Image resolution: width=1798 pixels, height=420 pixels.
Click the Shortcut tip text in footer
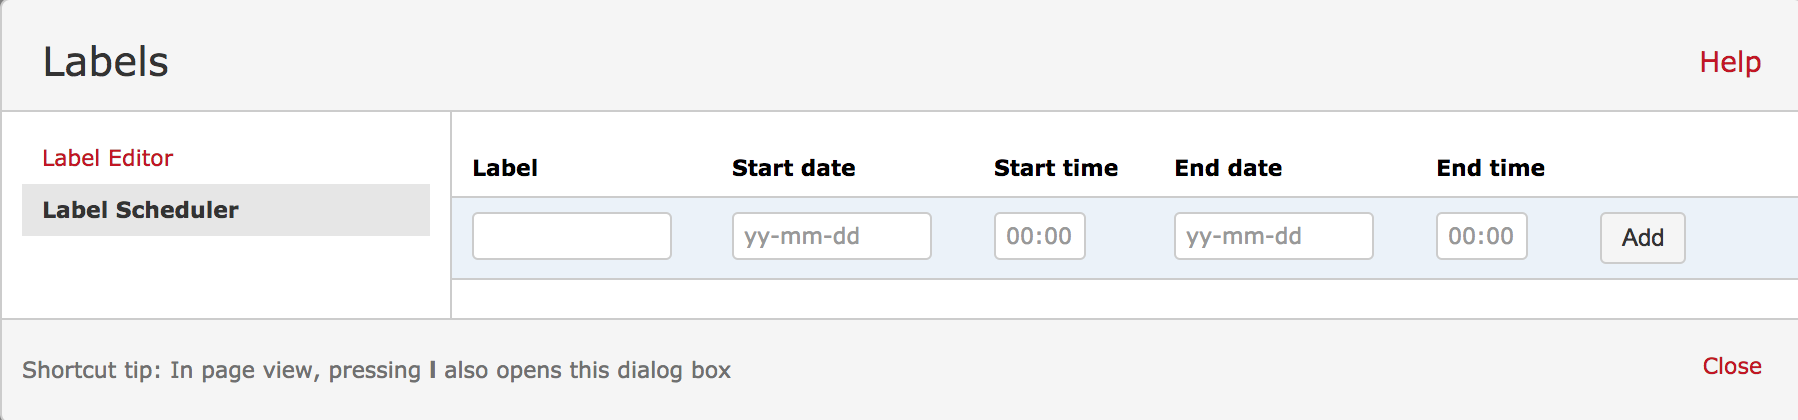[x=300, y=370]
